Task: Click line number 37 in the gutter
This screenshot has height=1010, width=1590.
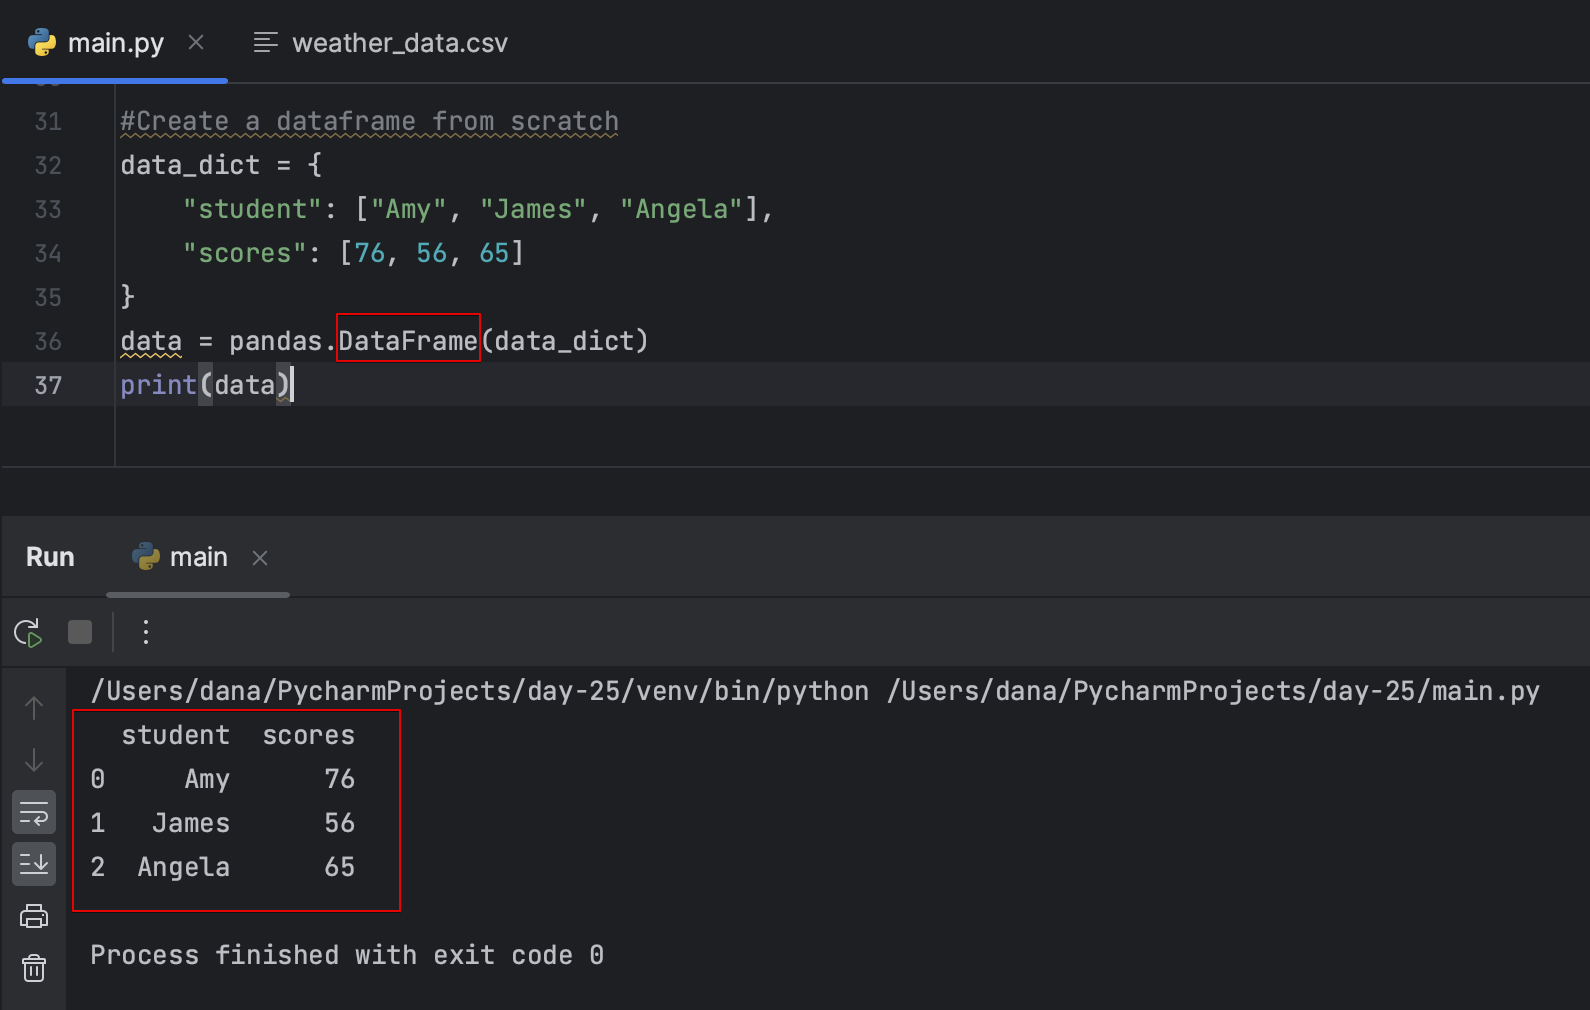Action: click(48, 385)
